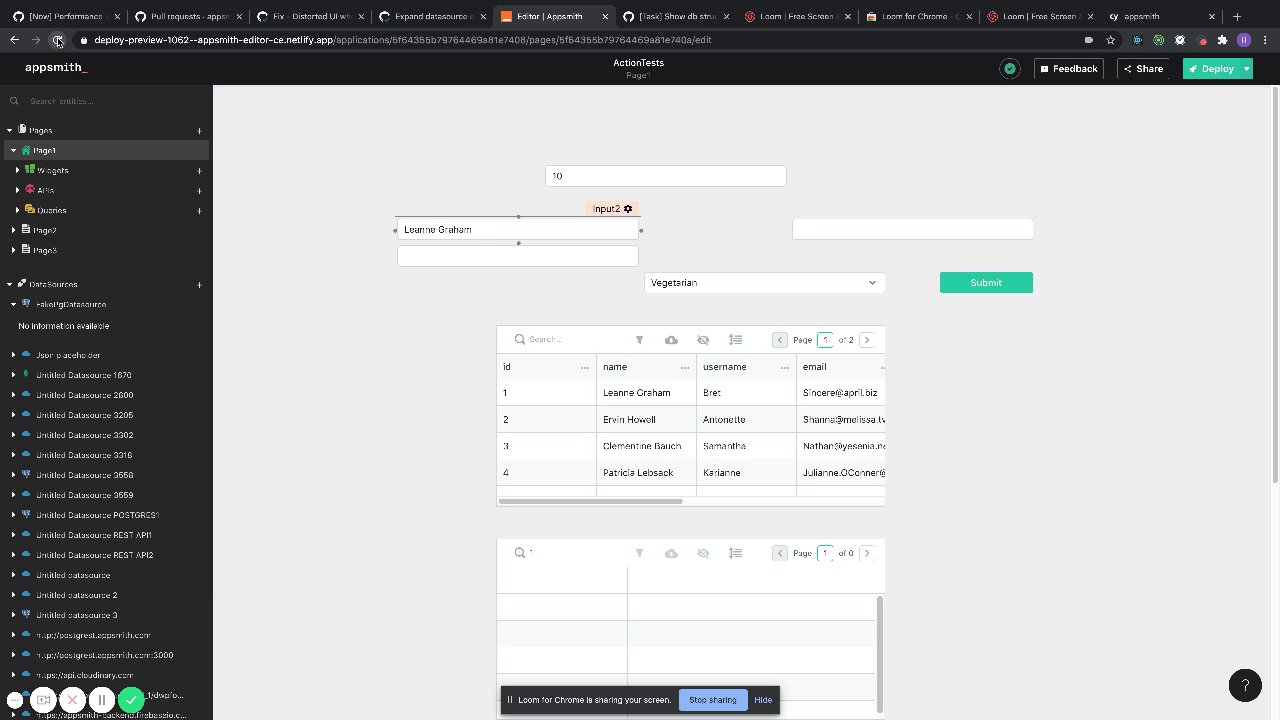
Task: Expand the Queries tree node
Action: click(17, 211)
